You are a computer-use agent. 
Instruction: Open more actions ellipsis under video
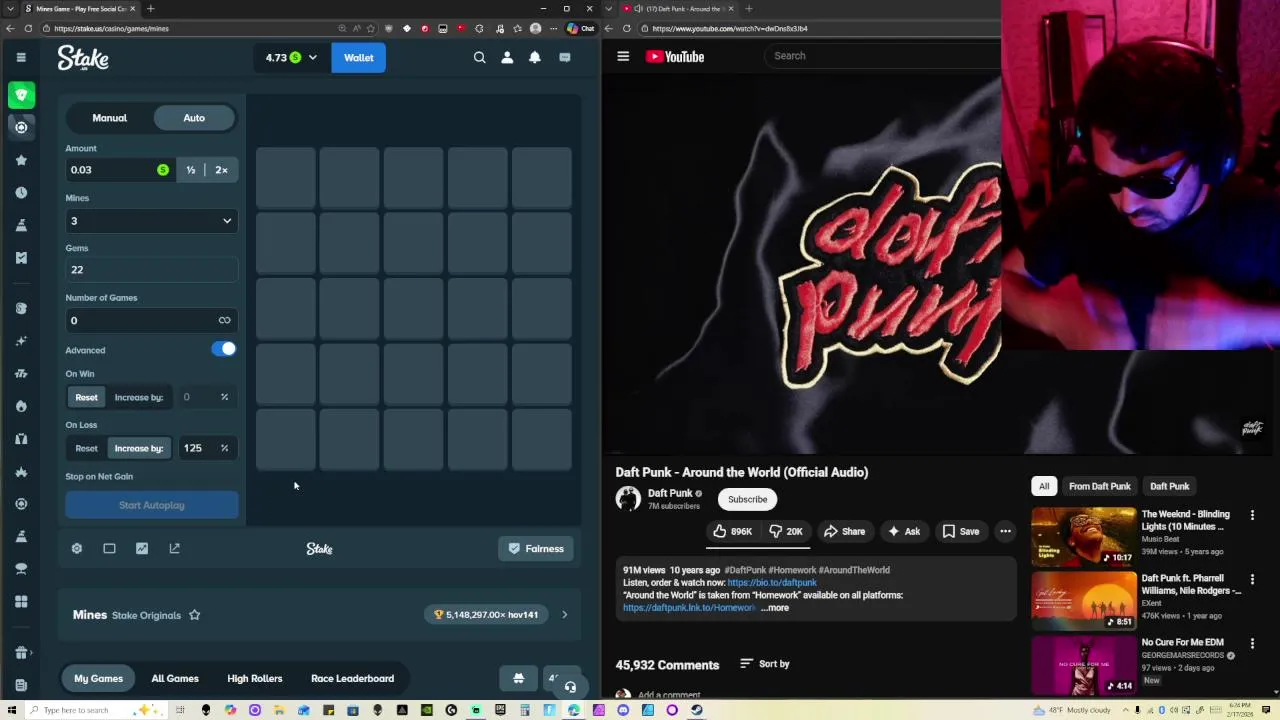1005,531
